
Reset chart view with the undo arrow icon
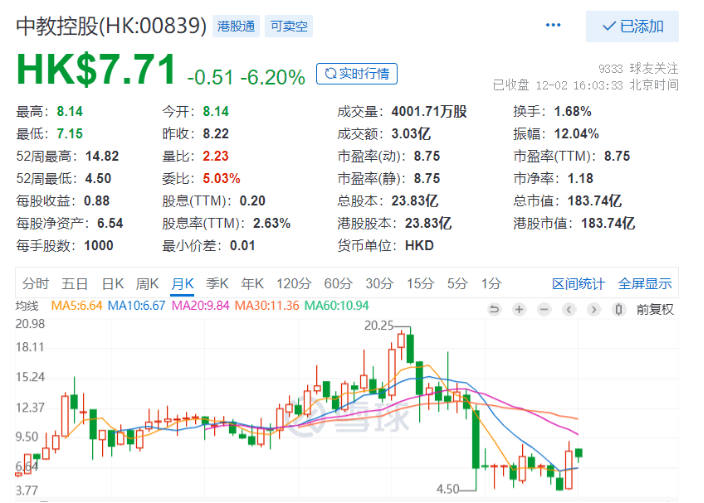pyautogui.click(x=493, y=309)
